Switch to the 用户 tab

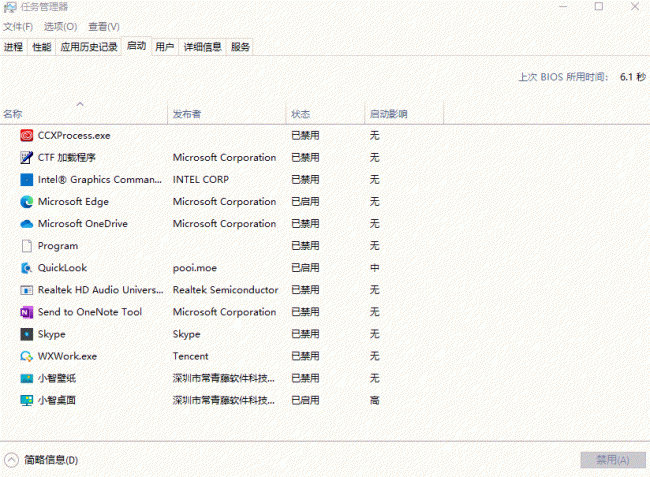pos(165,47)
